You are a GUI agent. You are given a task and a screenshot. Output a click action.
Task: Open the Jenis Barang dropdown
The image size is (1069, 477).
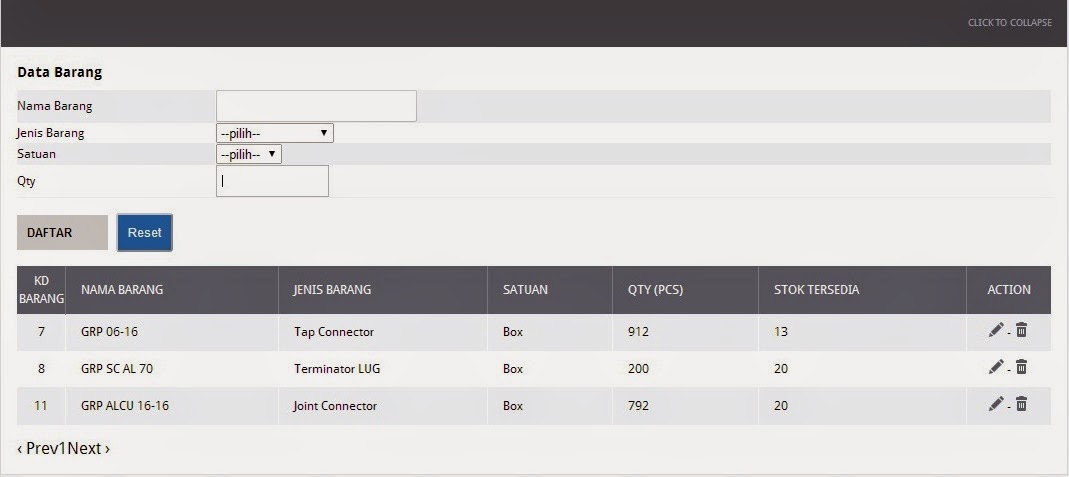[275, 133]
